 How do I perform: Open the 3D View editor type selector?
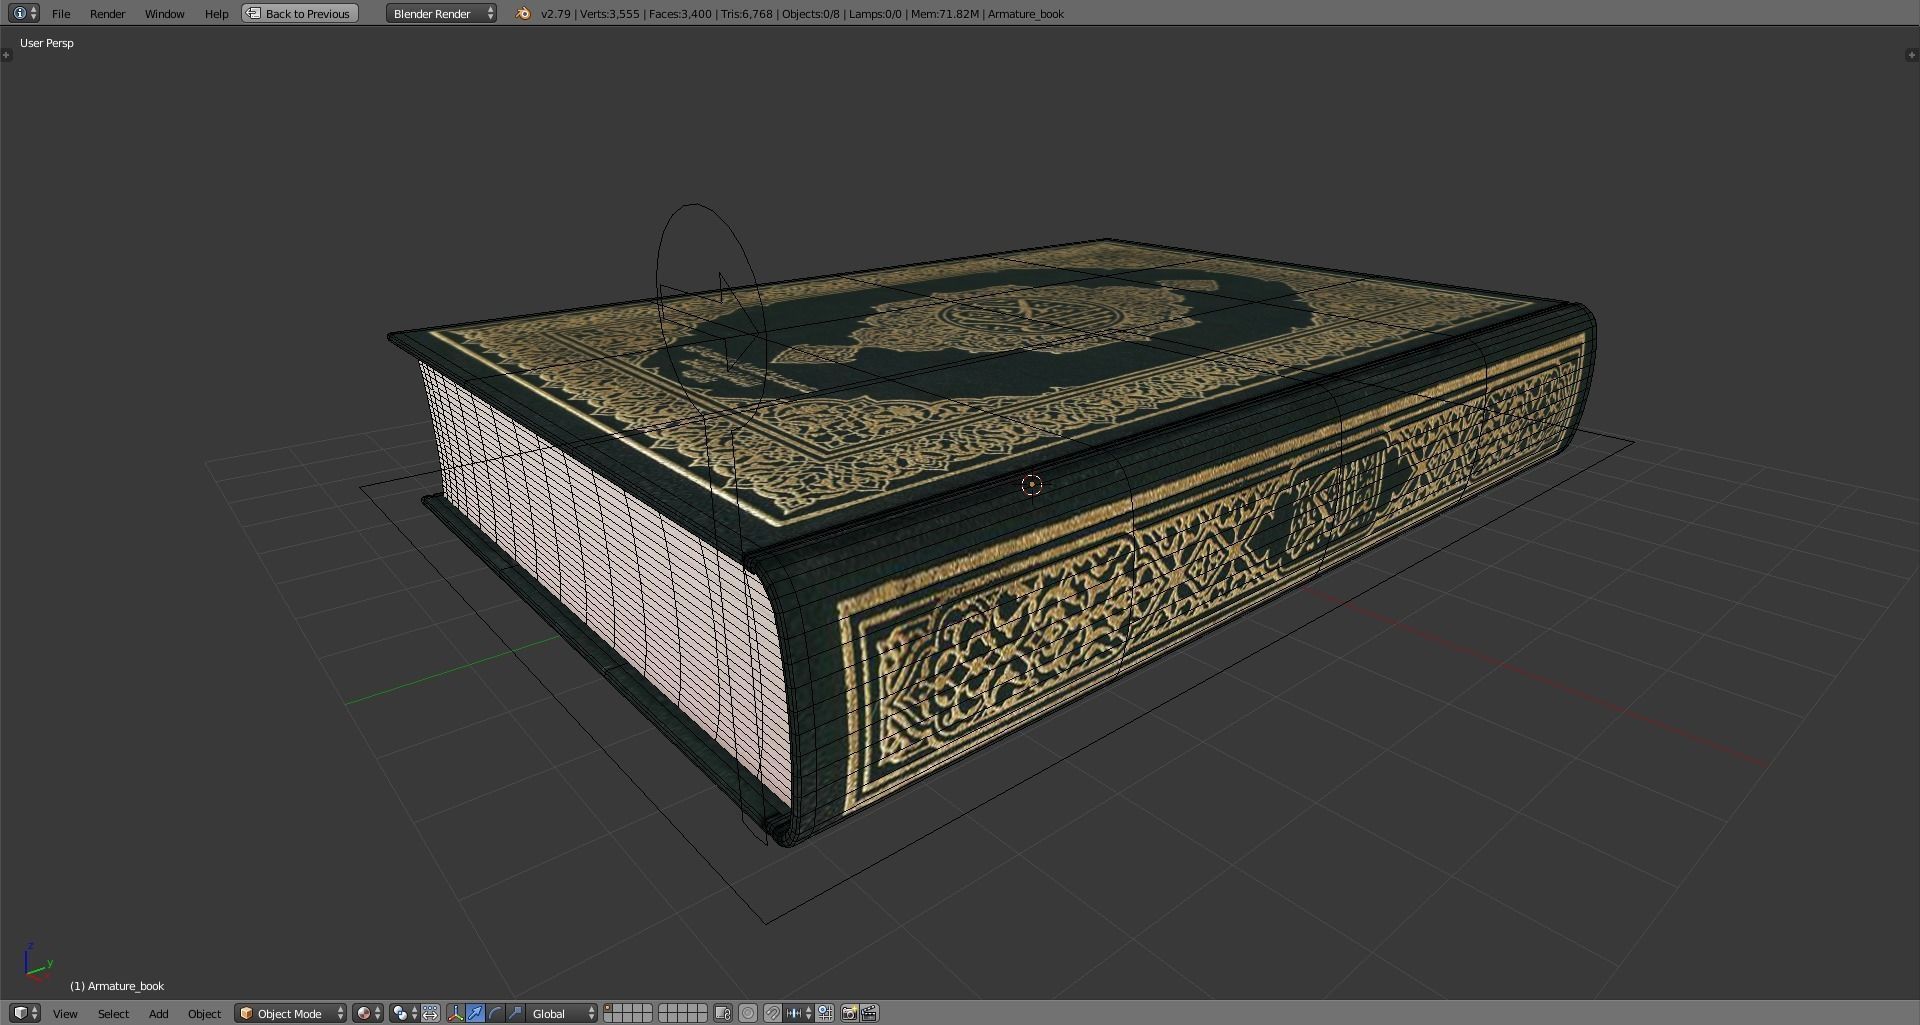[x=24, y=1013]
